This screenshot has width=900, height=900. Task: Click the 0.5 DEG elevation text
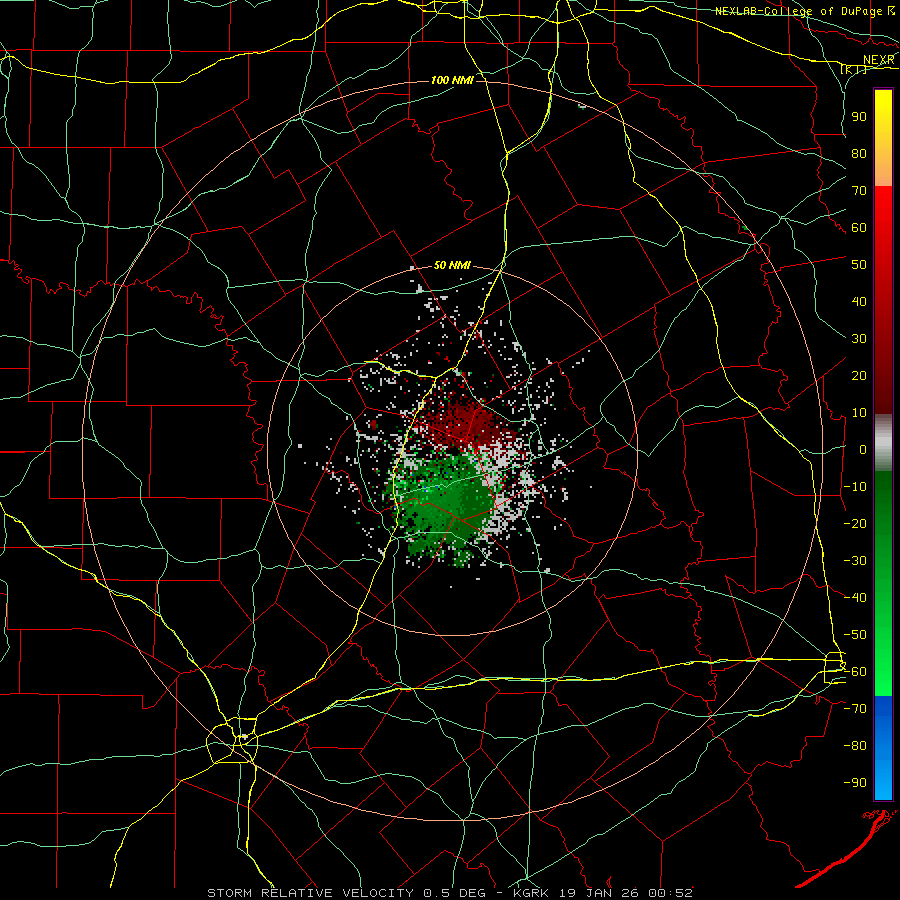453,893
